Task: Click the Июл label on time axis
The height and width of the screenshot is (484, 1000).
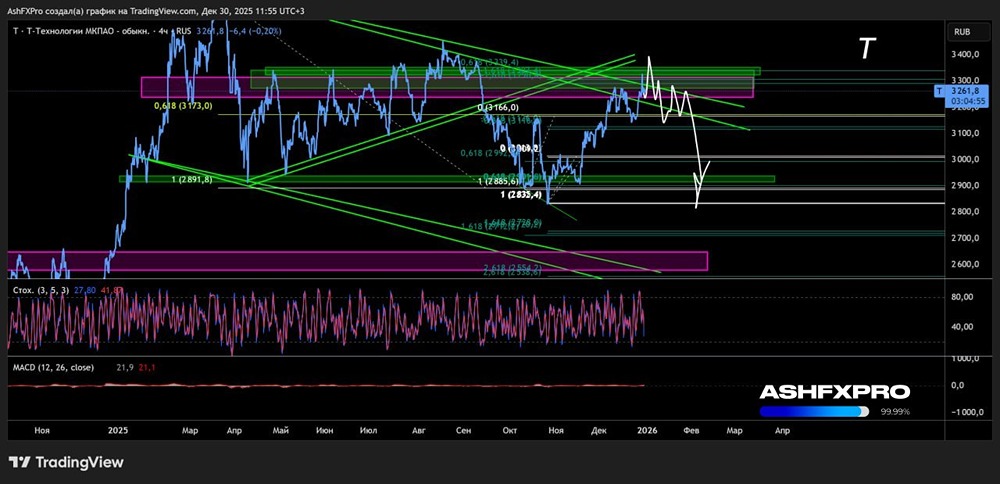Action: pos(369,430)
